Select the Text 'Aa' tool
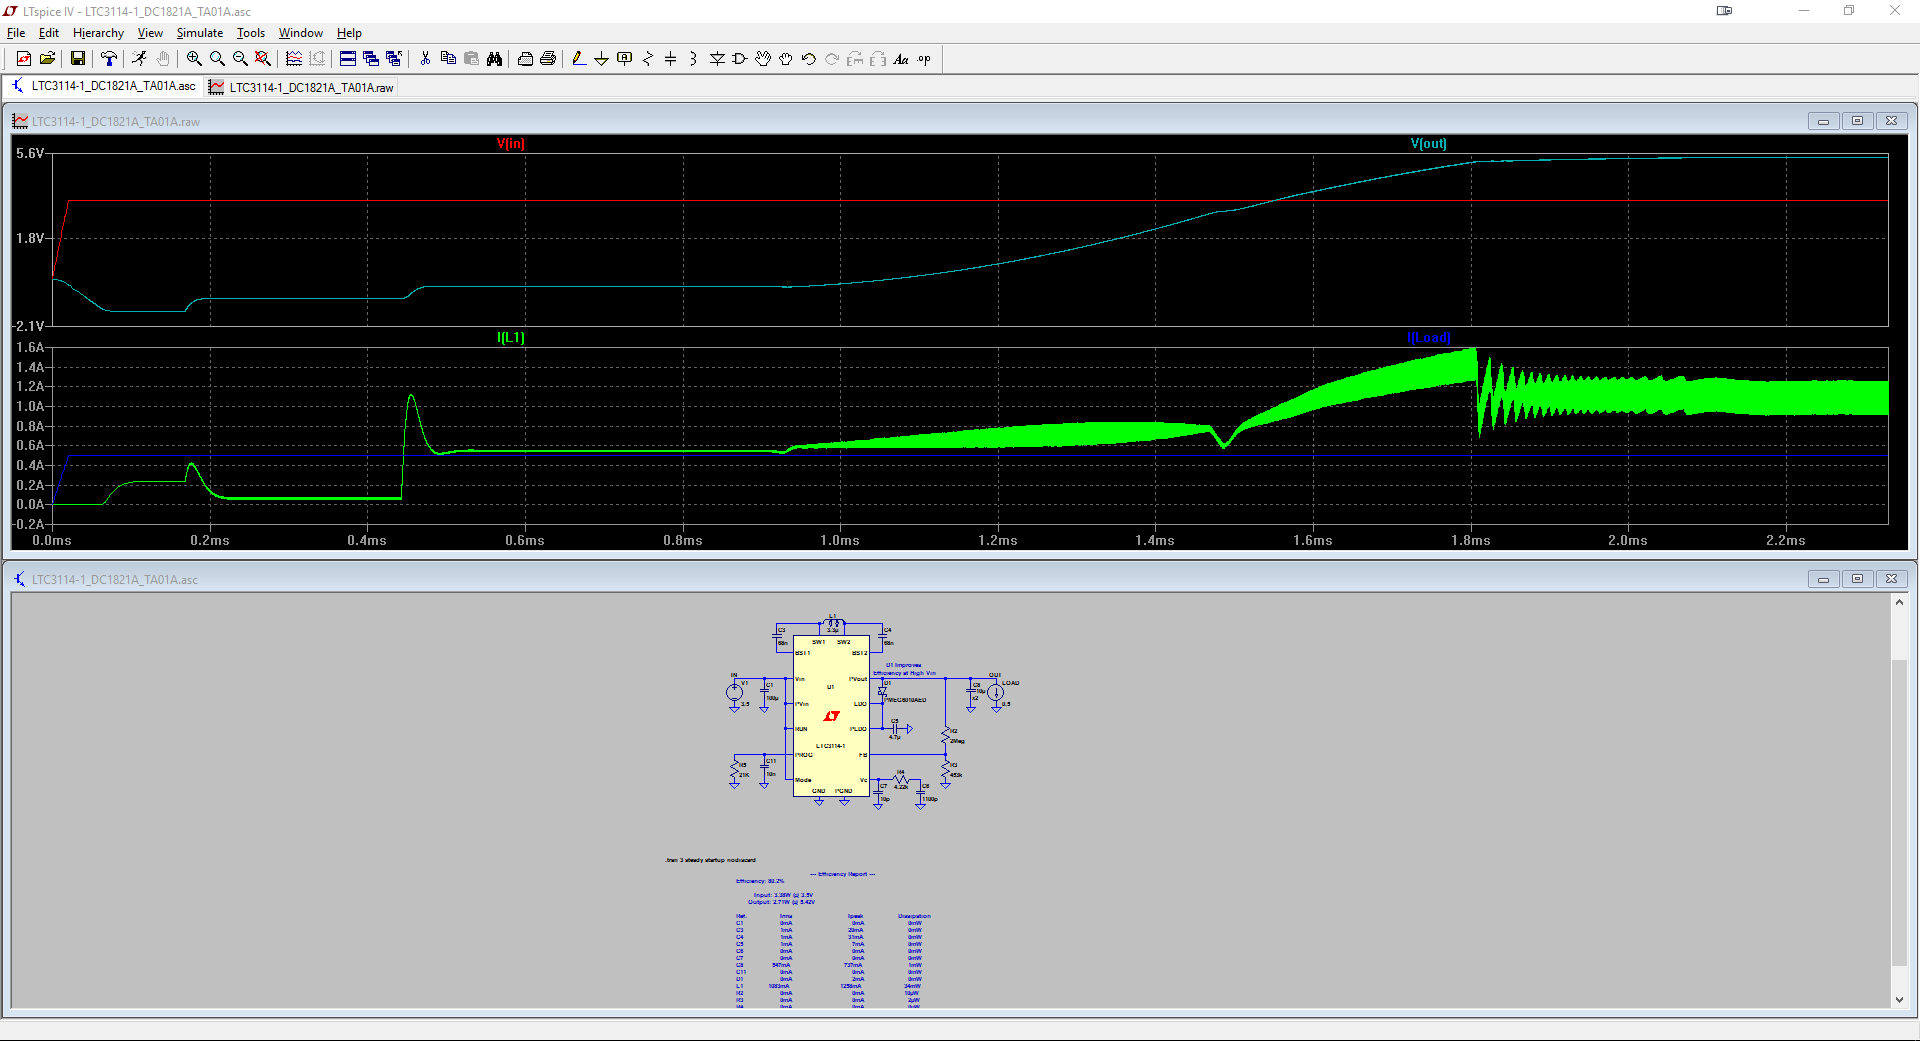 tap(901, 59)
